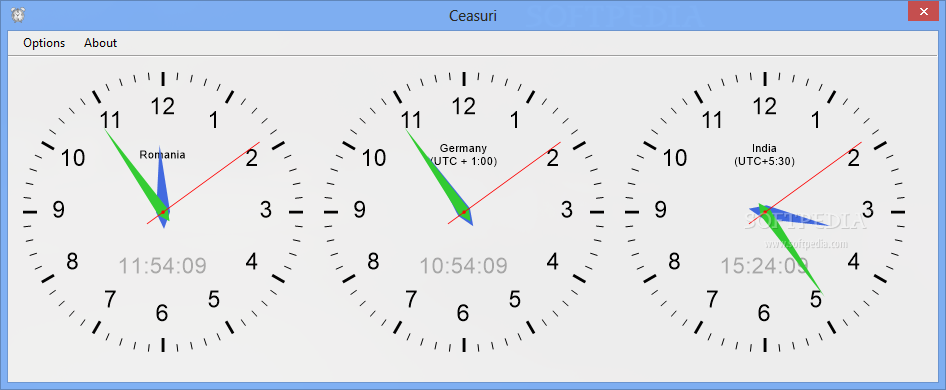Click the number 12 on Romania clock
This screenshot has width=946, height=390.
[x=162, y=107]
